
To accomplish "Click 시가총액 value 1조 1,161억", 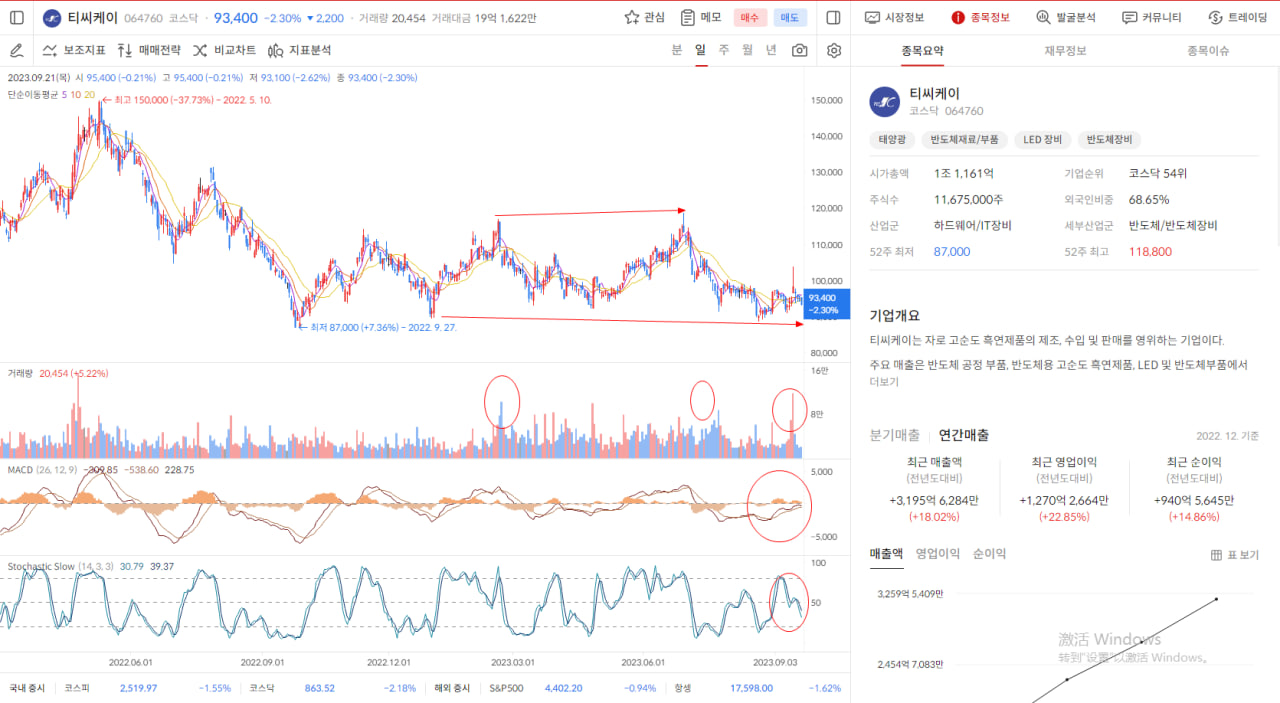I will click(963, 174).
